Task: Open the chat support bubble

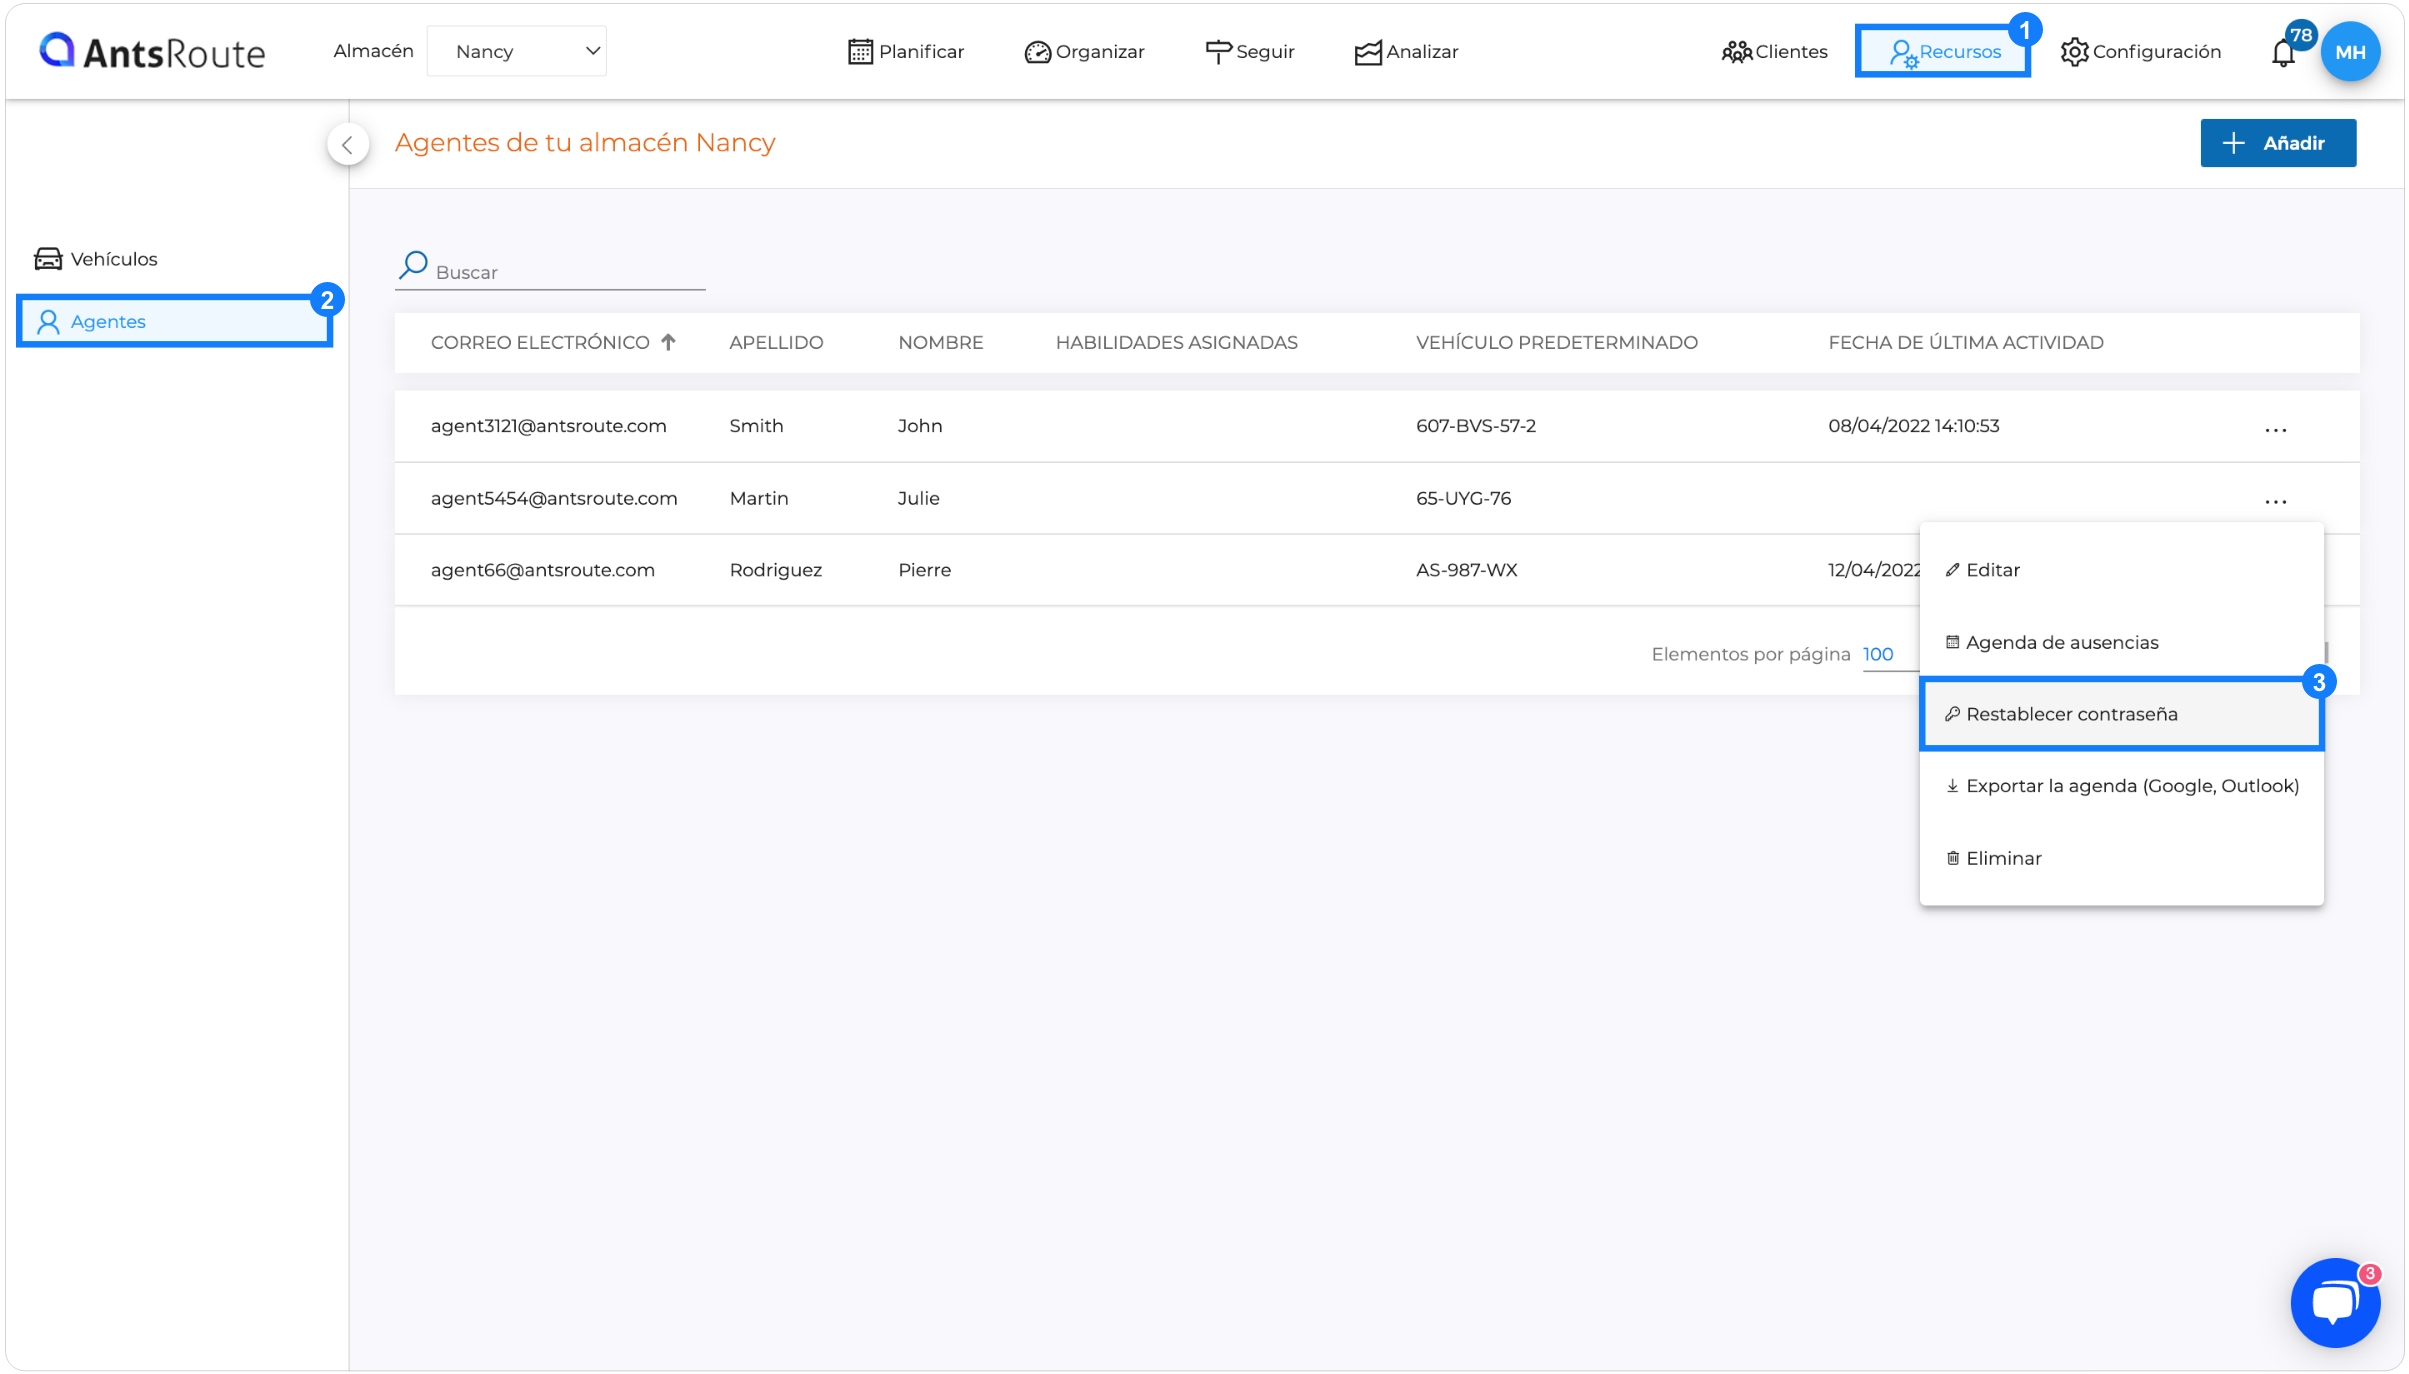Action: [x=2334, y=1302]
